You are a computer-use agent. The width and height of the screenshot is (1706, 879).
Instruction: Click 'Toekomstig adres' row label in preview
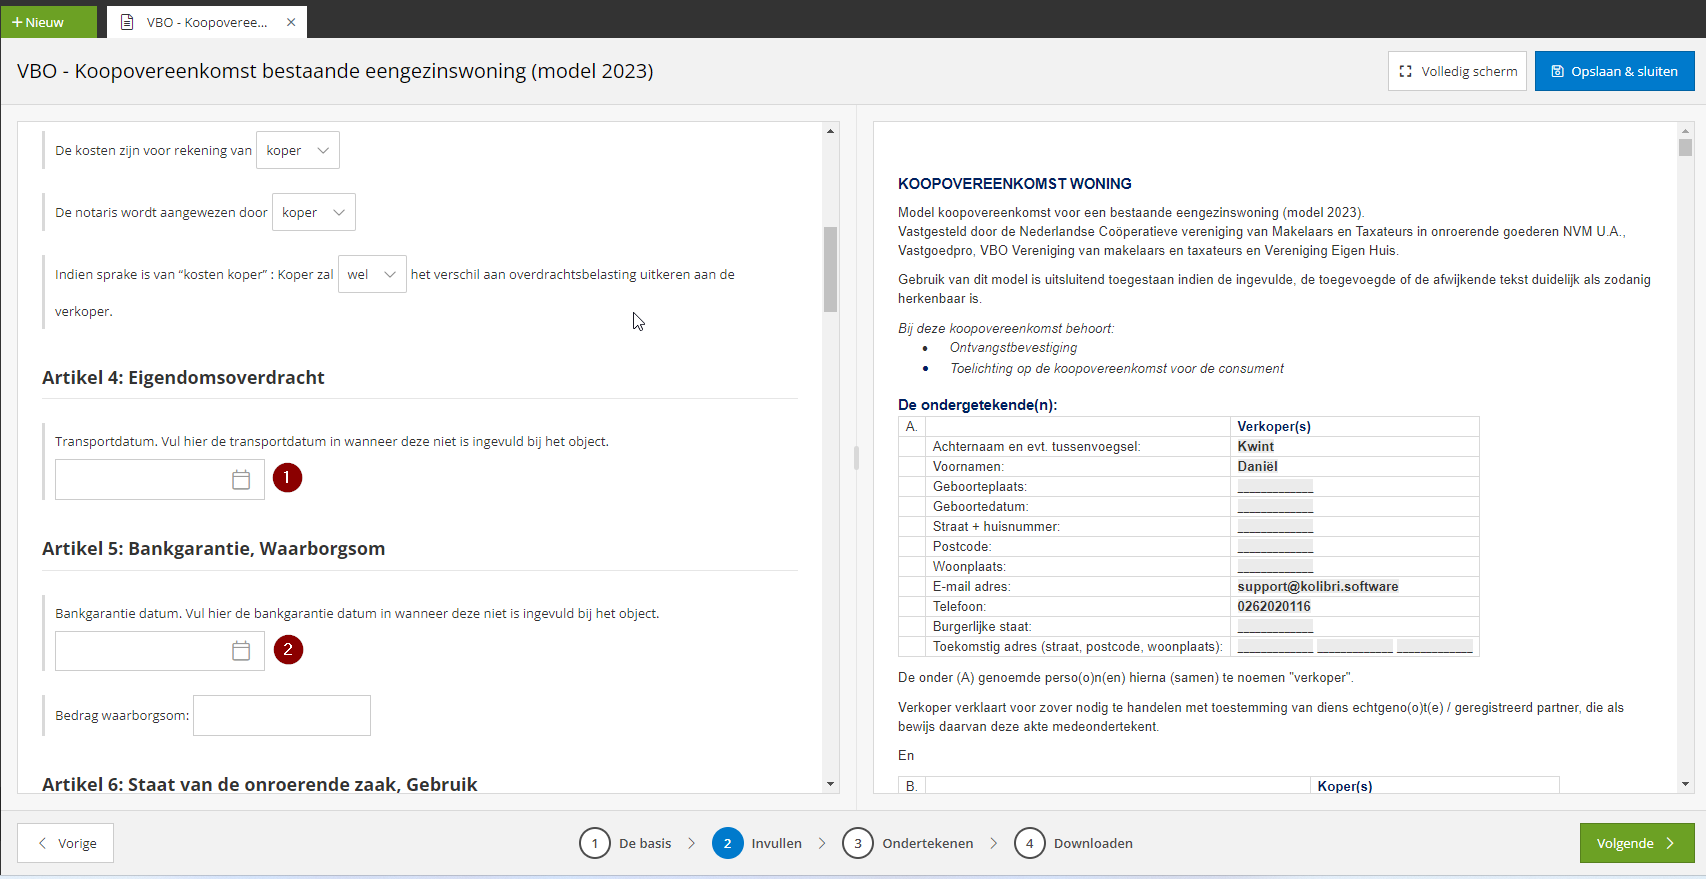tap(1078, 646)
